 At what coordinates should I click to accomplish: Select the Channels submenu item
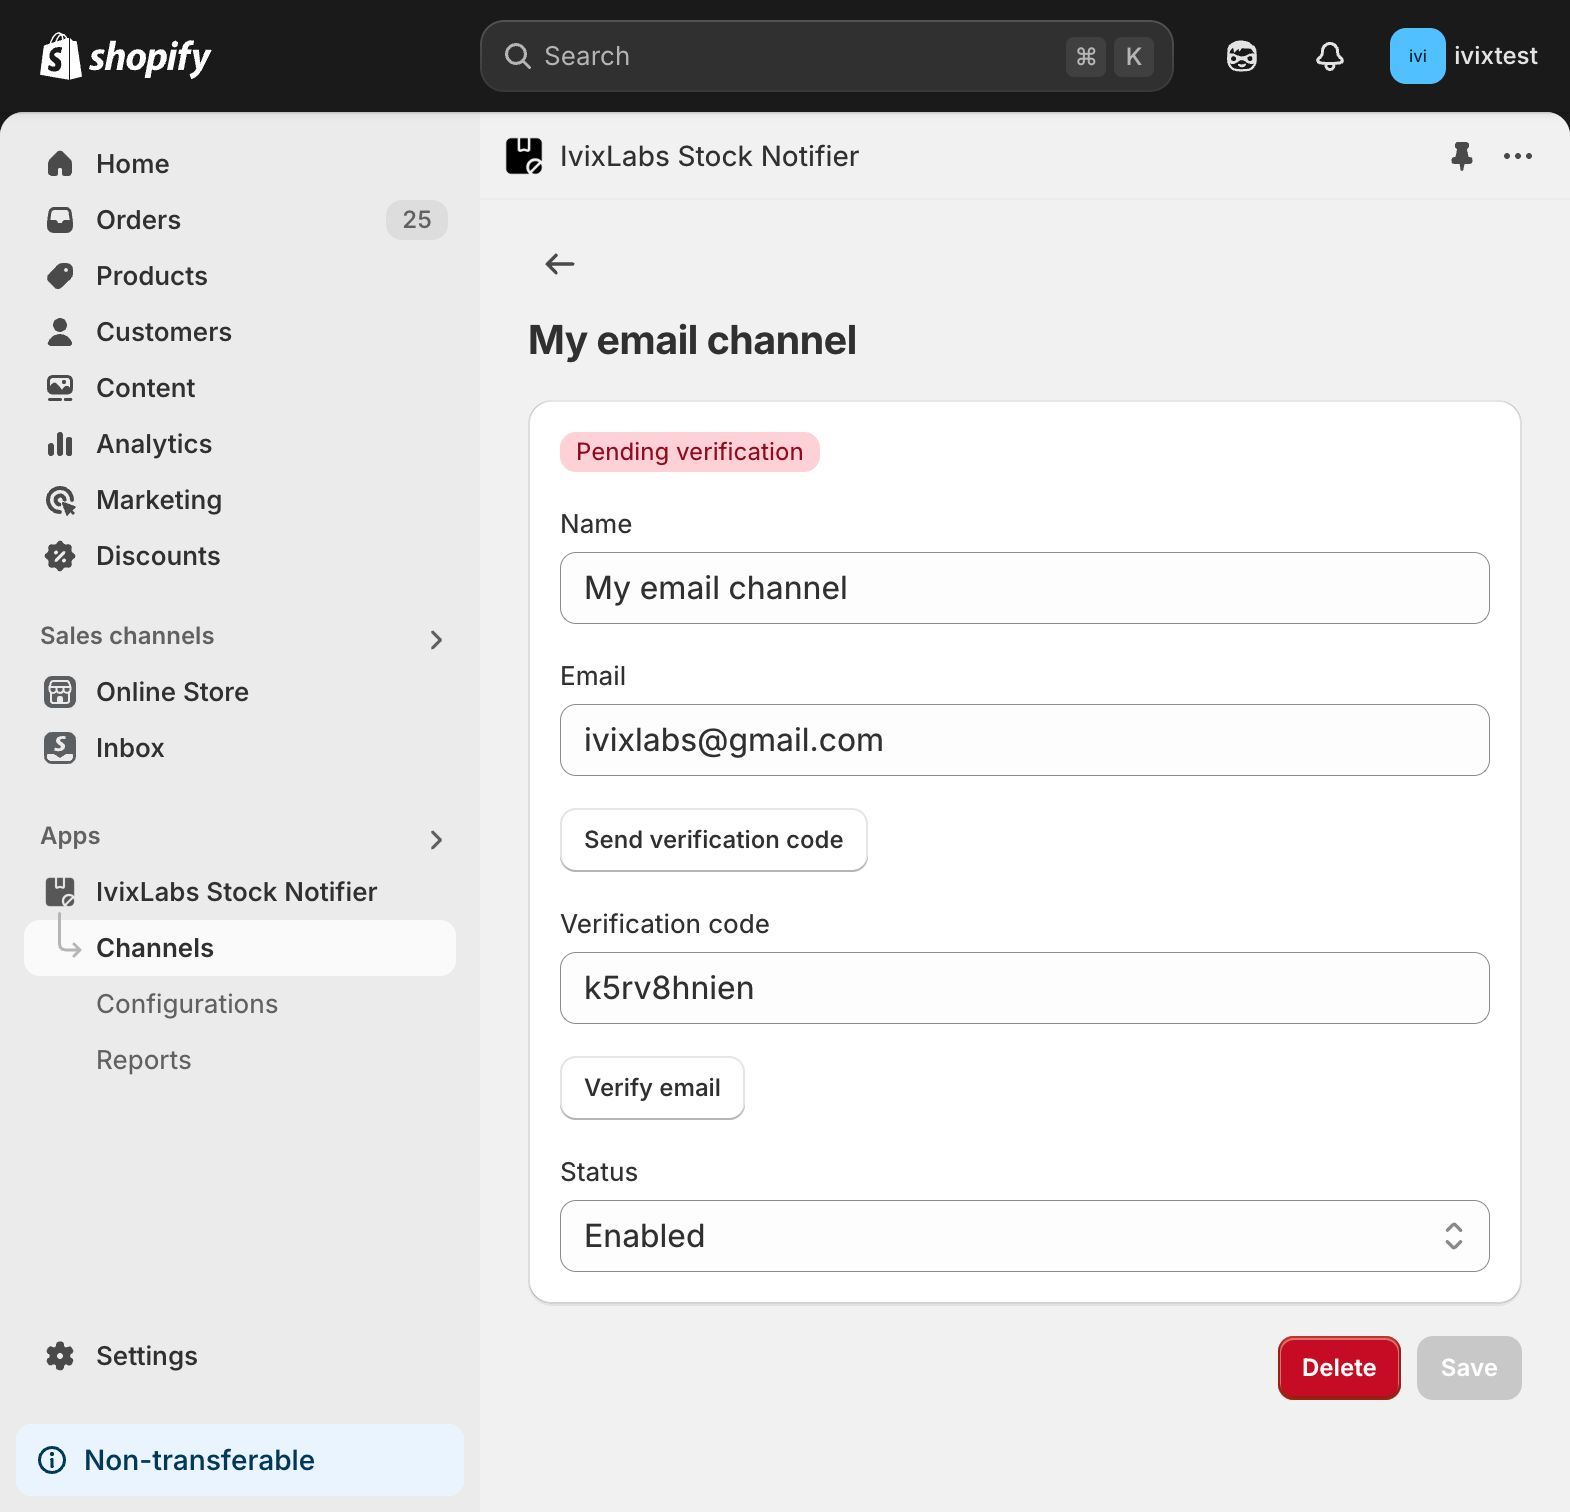coord(240,948)
